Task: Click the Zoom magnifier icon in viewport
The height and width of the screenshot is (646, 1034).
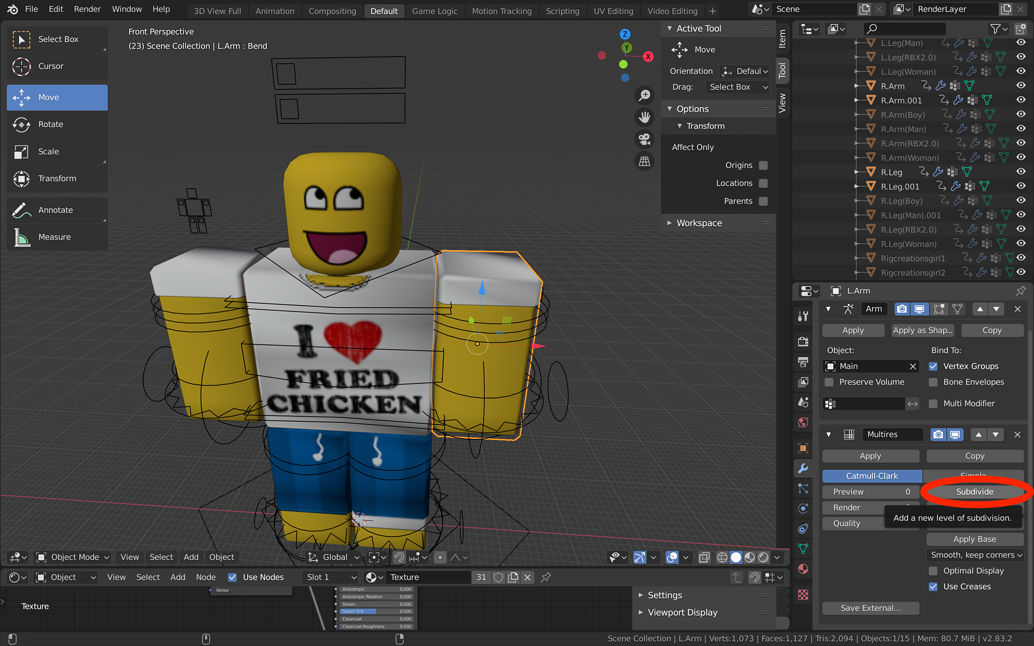Action: point(644,95)
